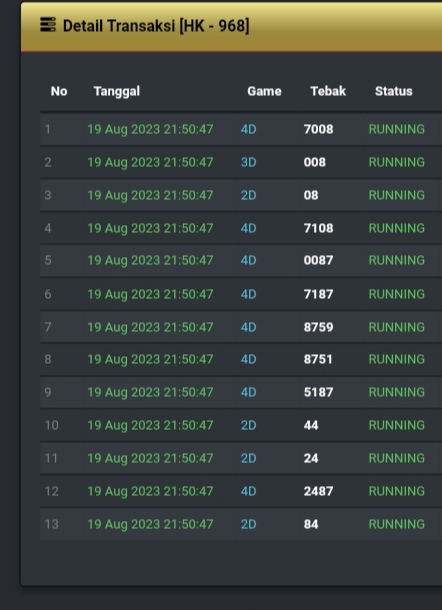Select tebak value 7108
Viewport: 442px width, 610px height.
[x=318, y=228]
